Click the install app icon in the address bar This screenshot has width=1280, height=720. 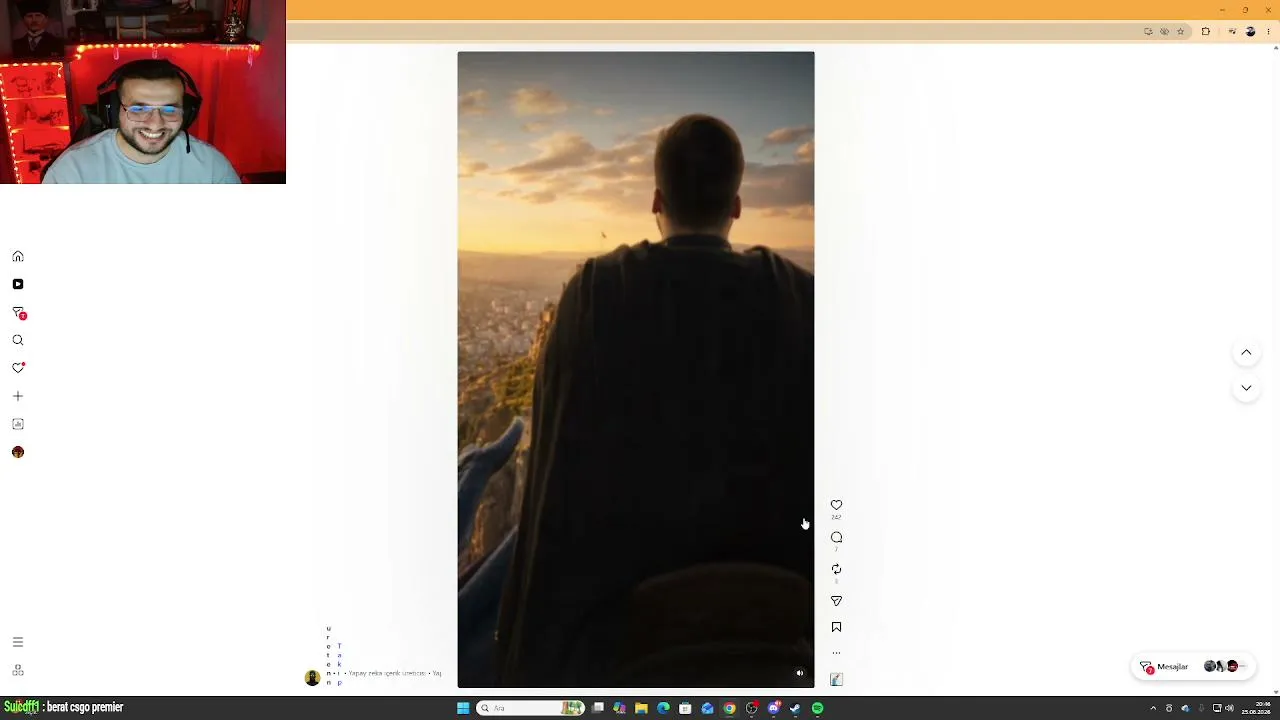[1148, 32]
